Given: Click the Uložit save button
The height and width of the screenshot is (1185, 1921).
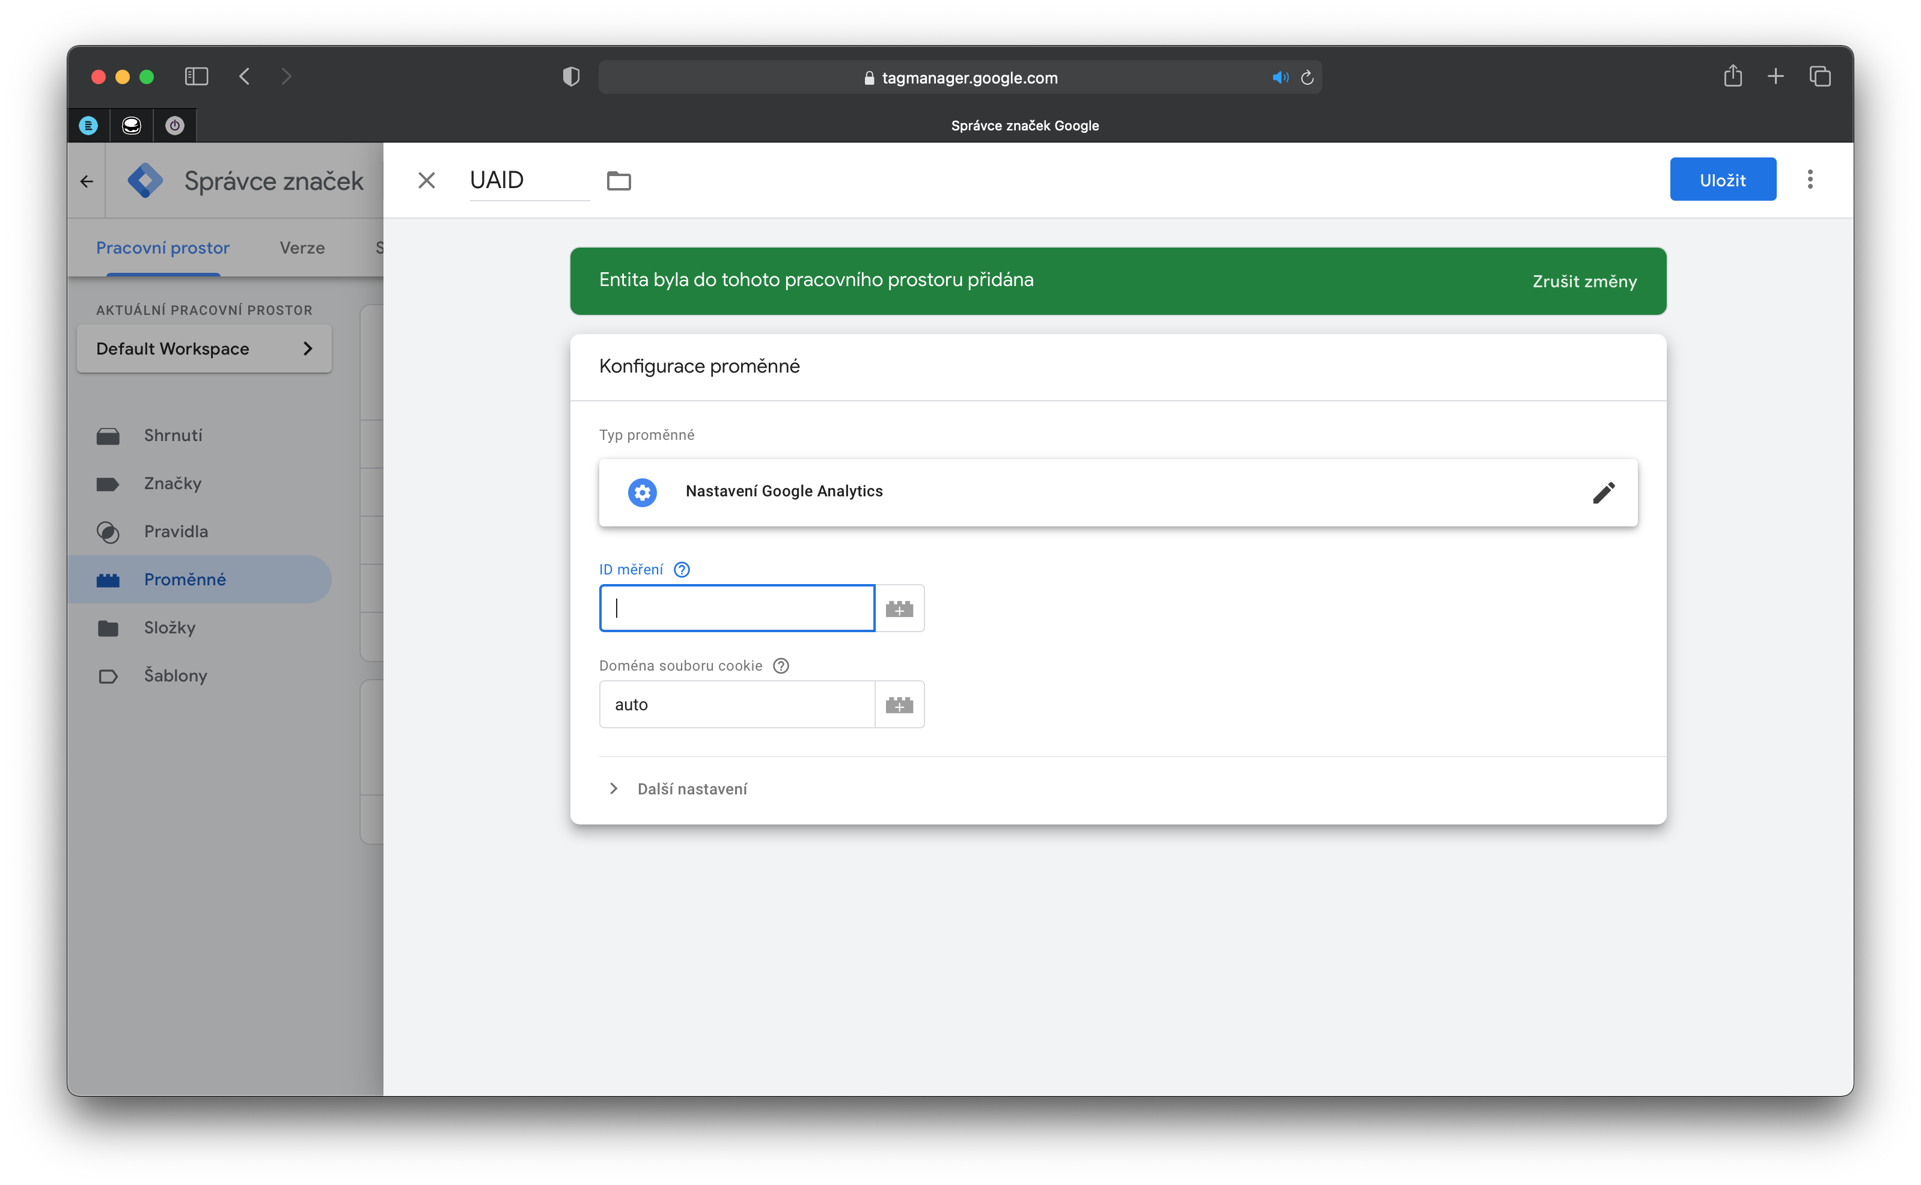Looking at the screenshot, I should (1722, 180).
